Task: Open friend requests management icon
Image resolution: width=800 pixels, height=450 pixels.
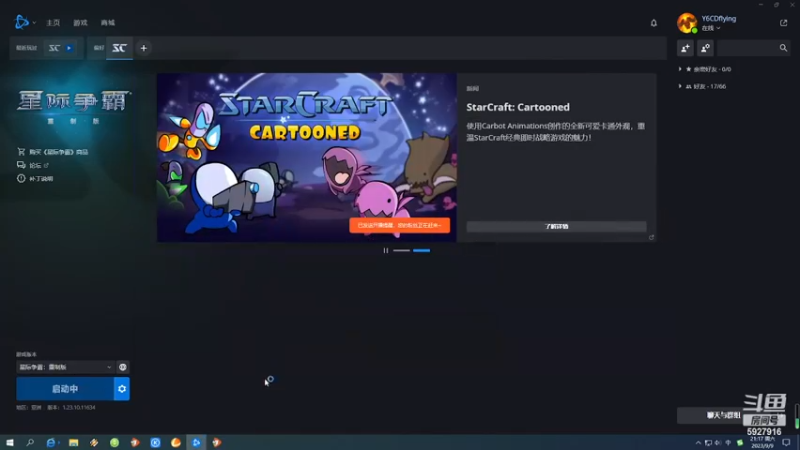Action: tap(705, 48)
